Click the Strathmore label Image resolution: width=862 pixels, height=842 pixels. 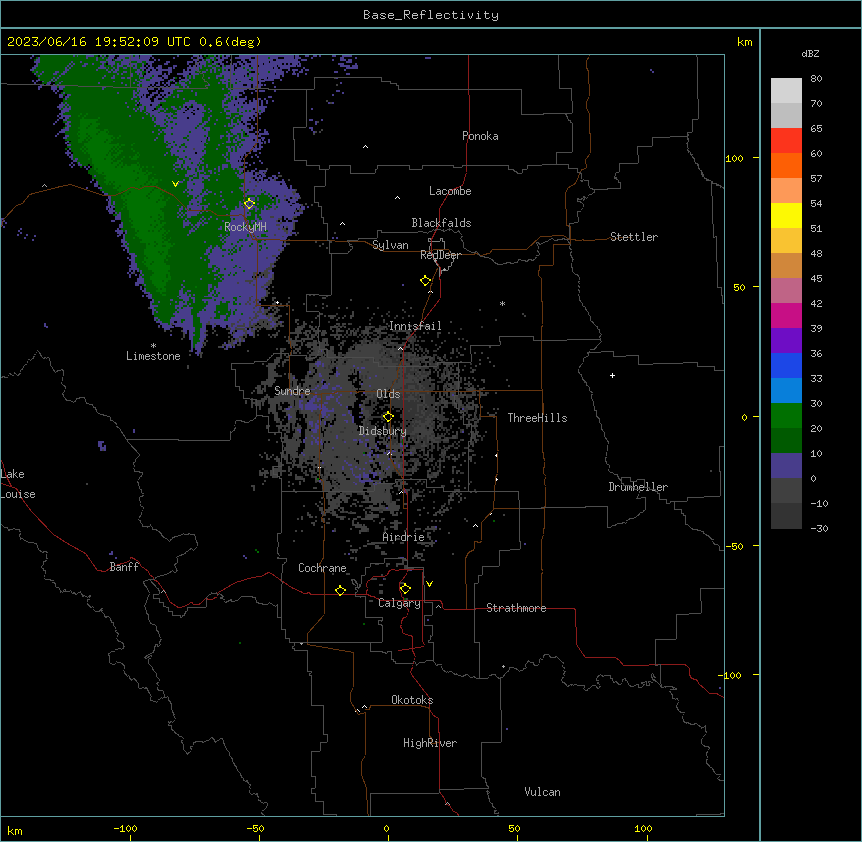tap(516, 608)
